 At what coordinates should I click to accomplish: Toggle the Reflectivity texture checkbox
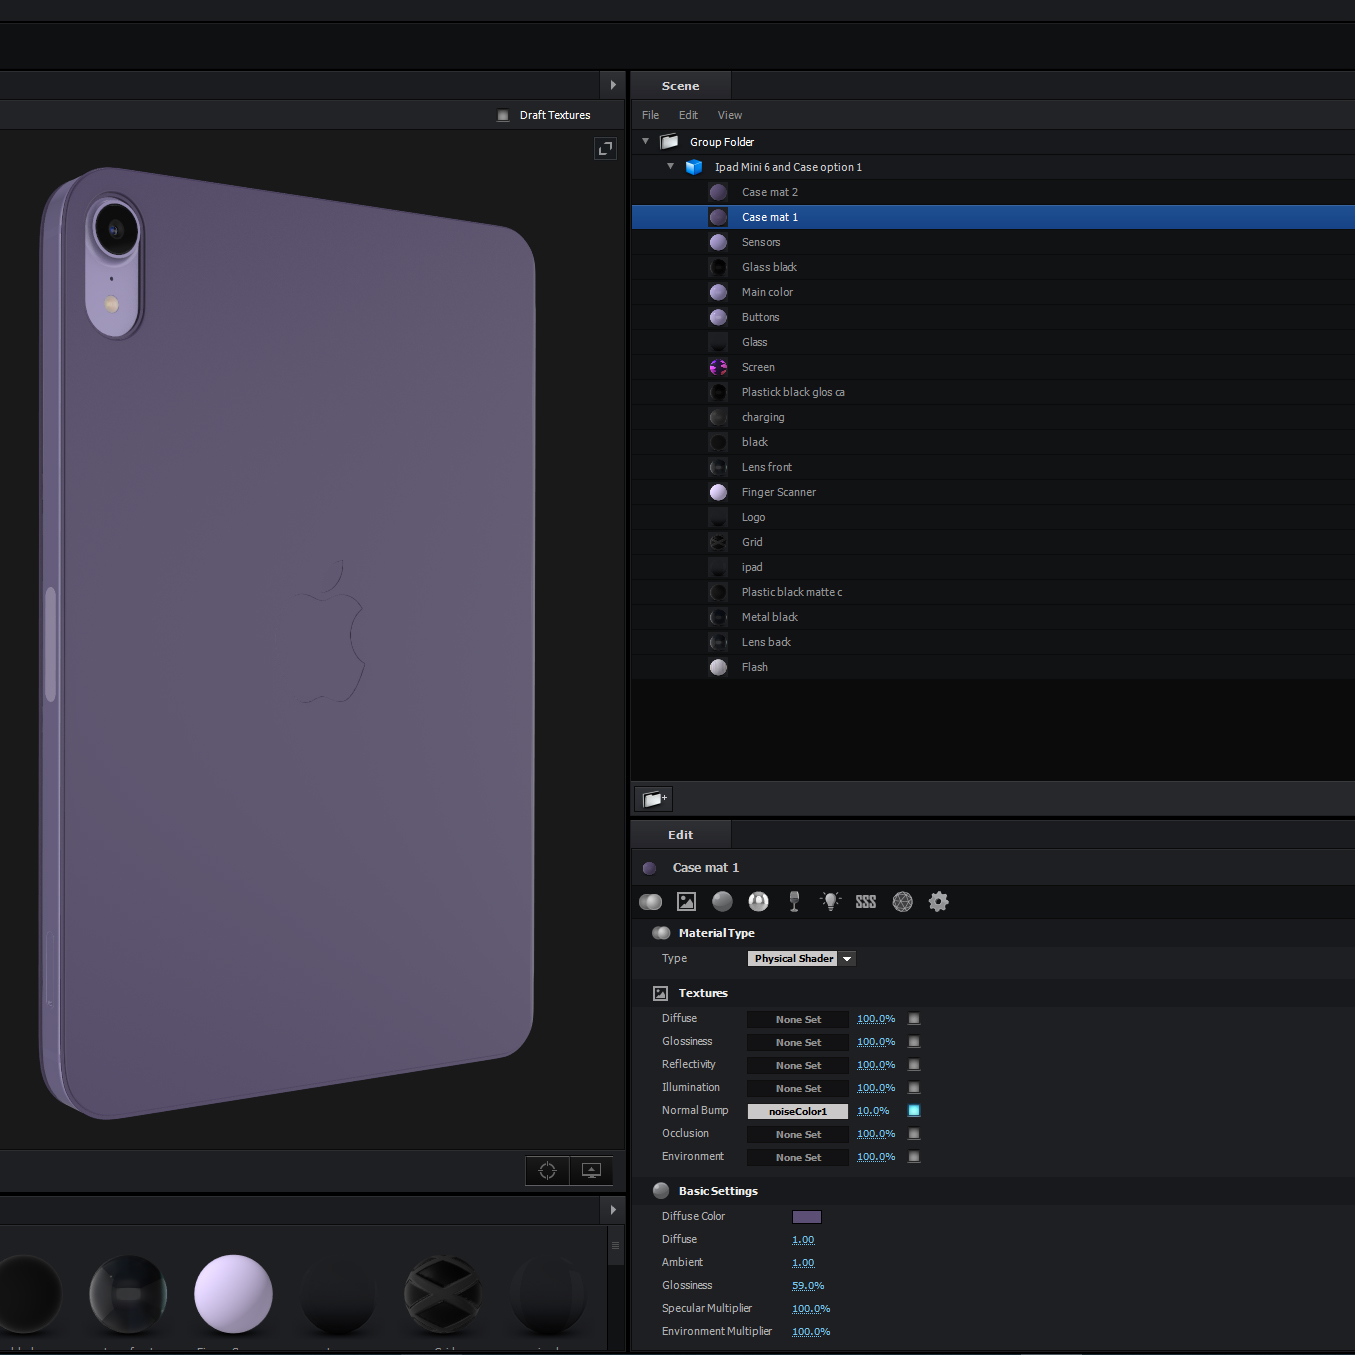(914, 1065)
